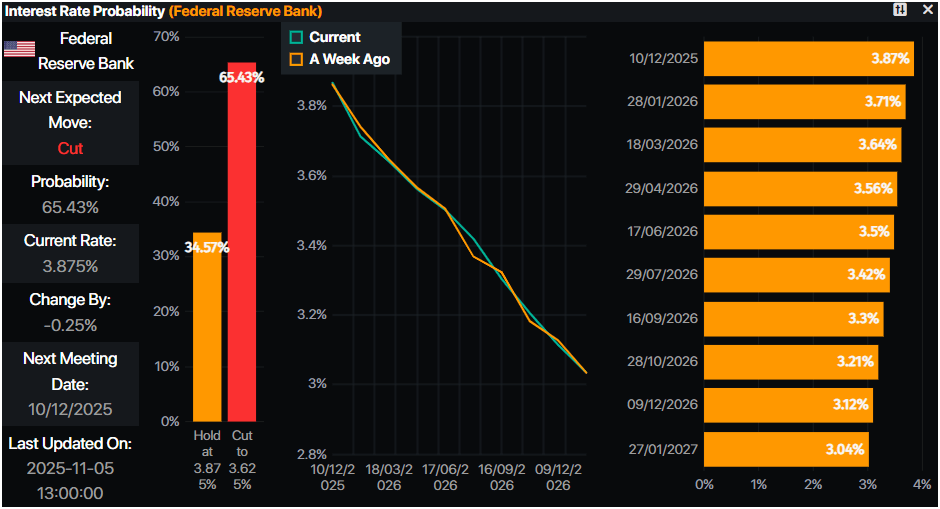Click the red Cut to 3.625% bar
Image resolution: width=940 pixels, height=509 pixels.
(242, 242)
